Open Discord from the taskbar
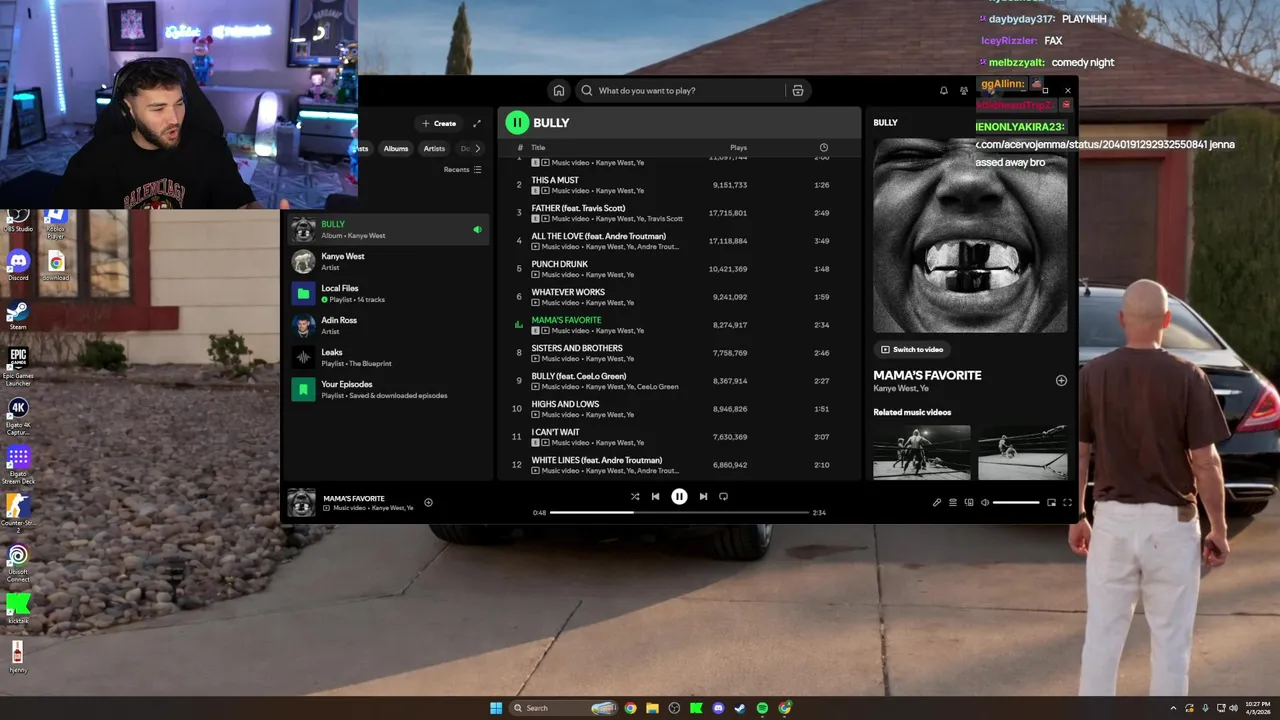 tap(718, 708)
